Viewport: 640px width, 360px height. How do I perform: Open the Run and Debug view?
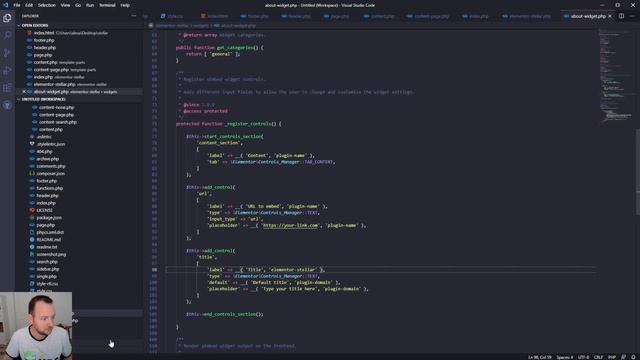tap(7, 71)
